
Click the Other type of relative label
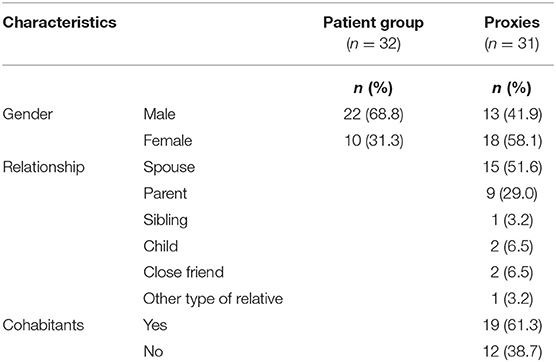[213, 299]
